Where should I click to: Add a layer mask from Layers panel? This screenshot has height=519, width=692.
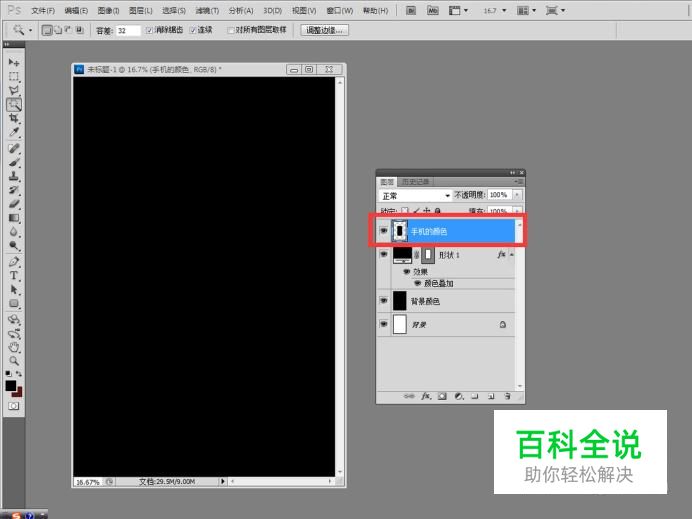[442, 396]
